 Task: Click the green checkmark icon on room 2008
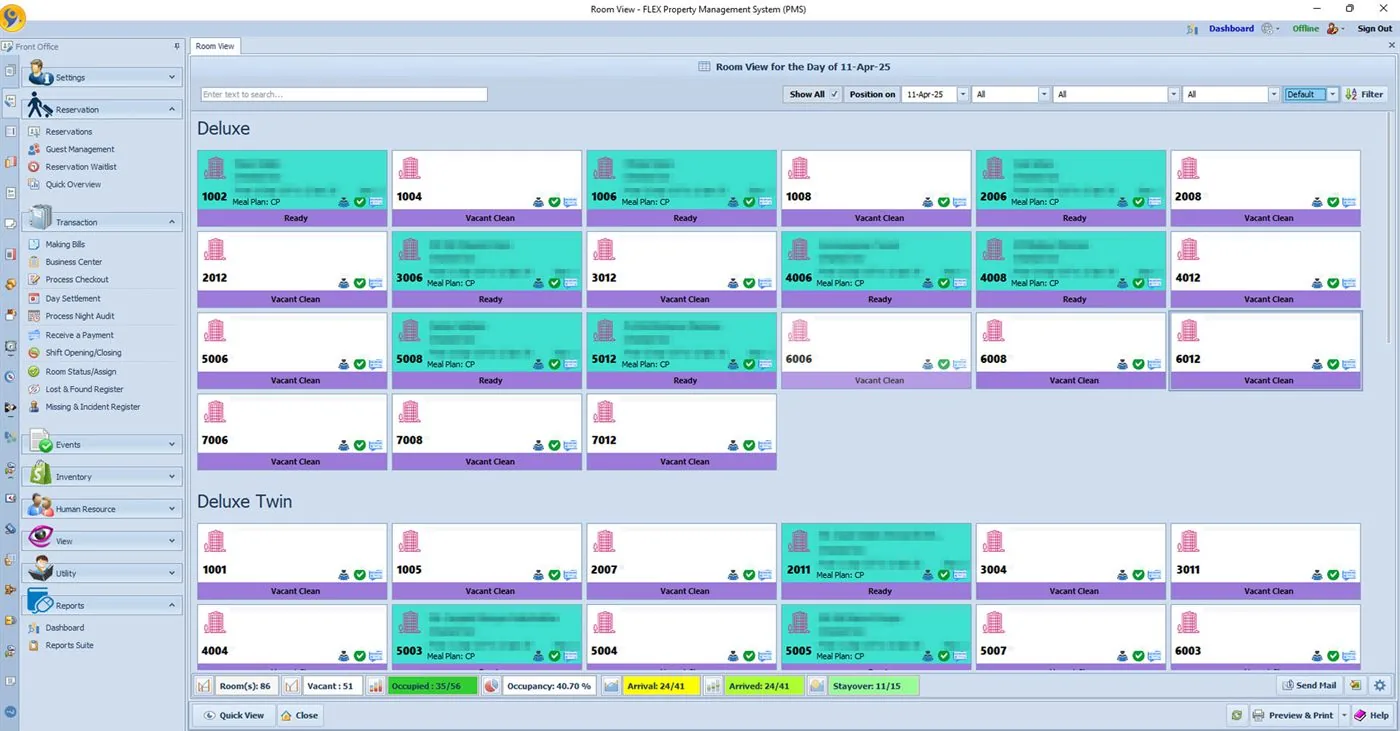(x=1333, y=201)
